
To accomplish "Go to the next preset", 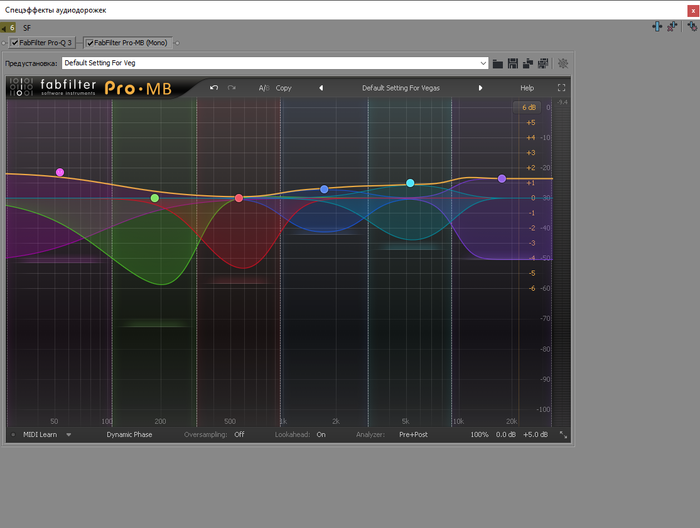I will point(480,88).
